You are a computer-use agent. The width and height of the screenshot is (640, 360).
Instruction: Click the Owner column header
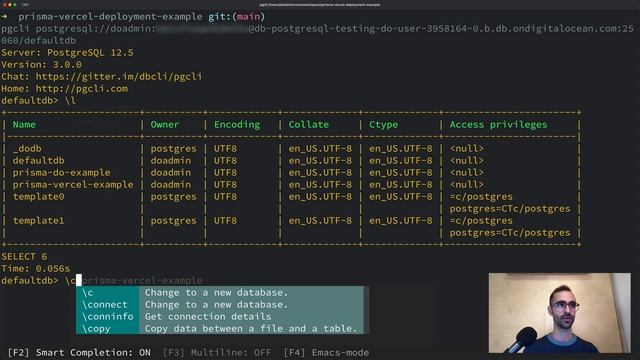coord(164,124)
